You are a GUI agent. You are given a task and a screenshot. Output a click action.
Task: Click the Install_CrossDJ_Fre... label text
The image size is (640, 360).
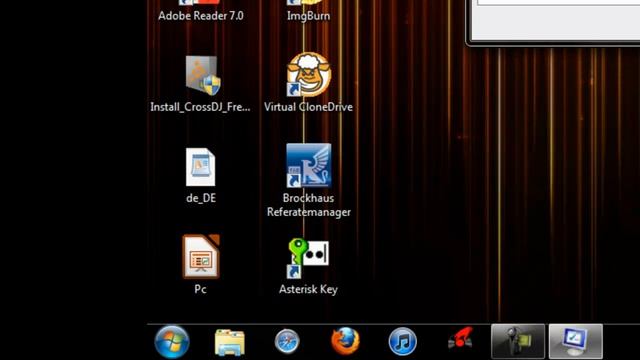click(200, 107)
